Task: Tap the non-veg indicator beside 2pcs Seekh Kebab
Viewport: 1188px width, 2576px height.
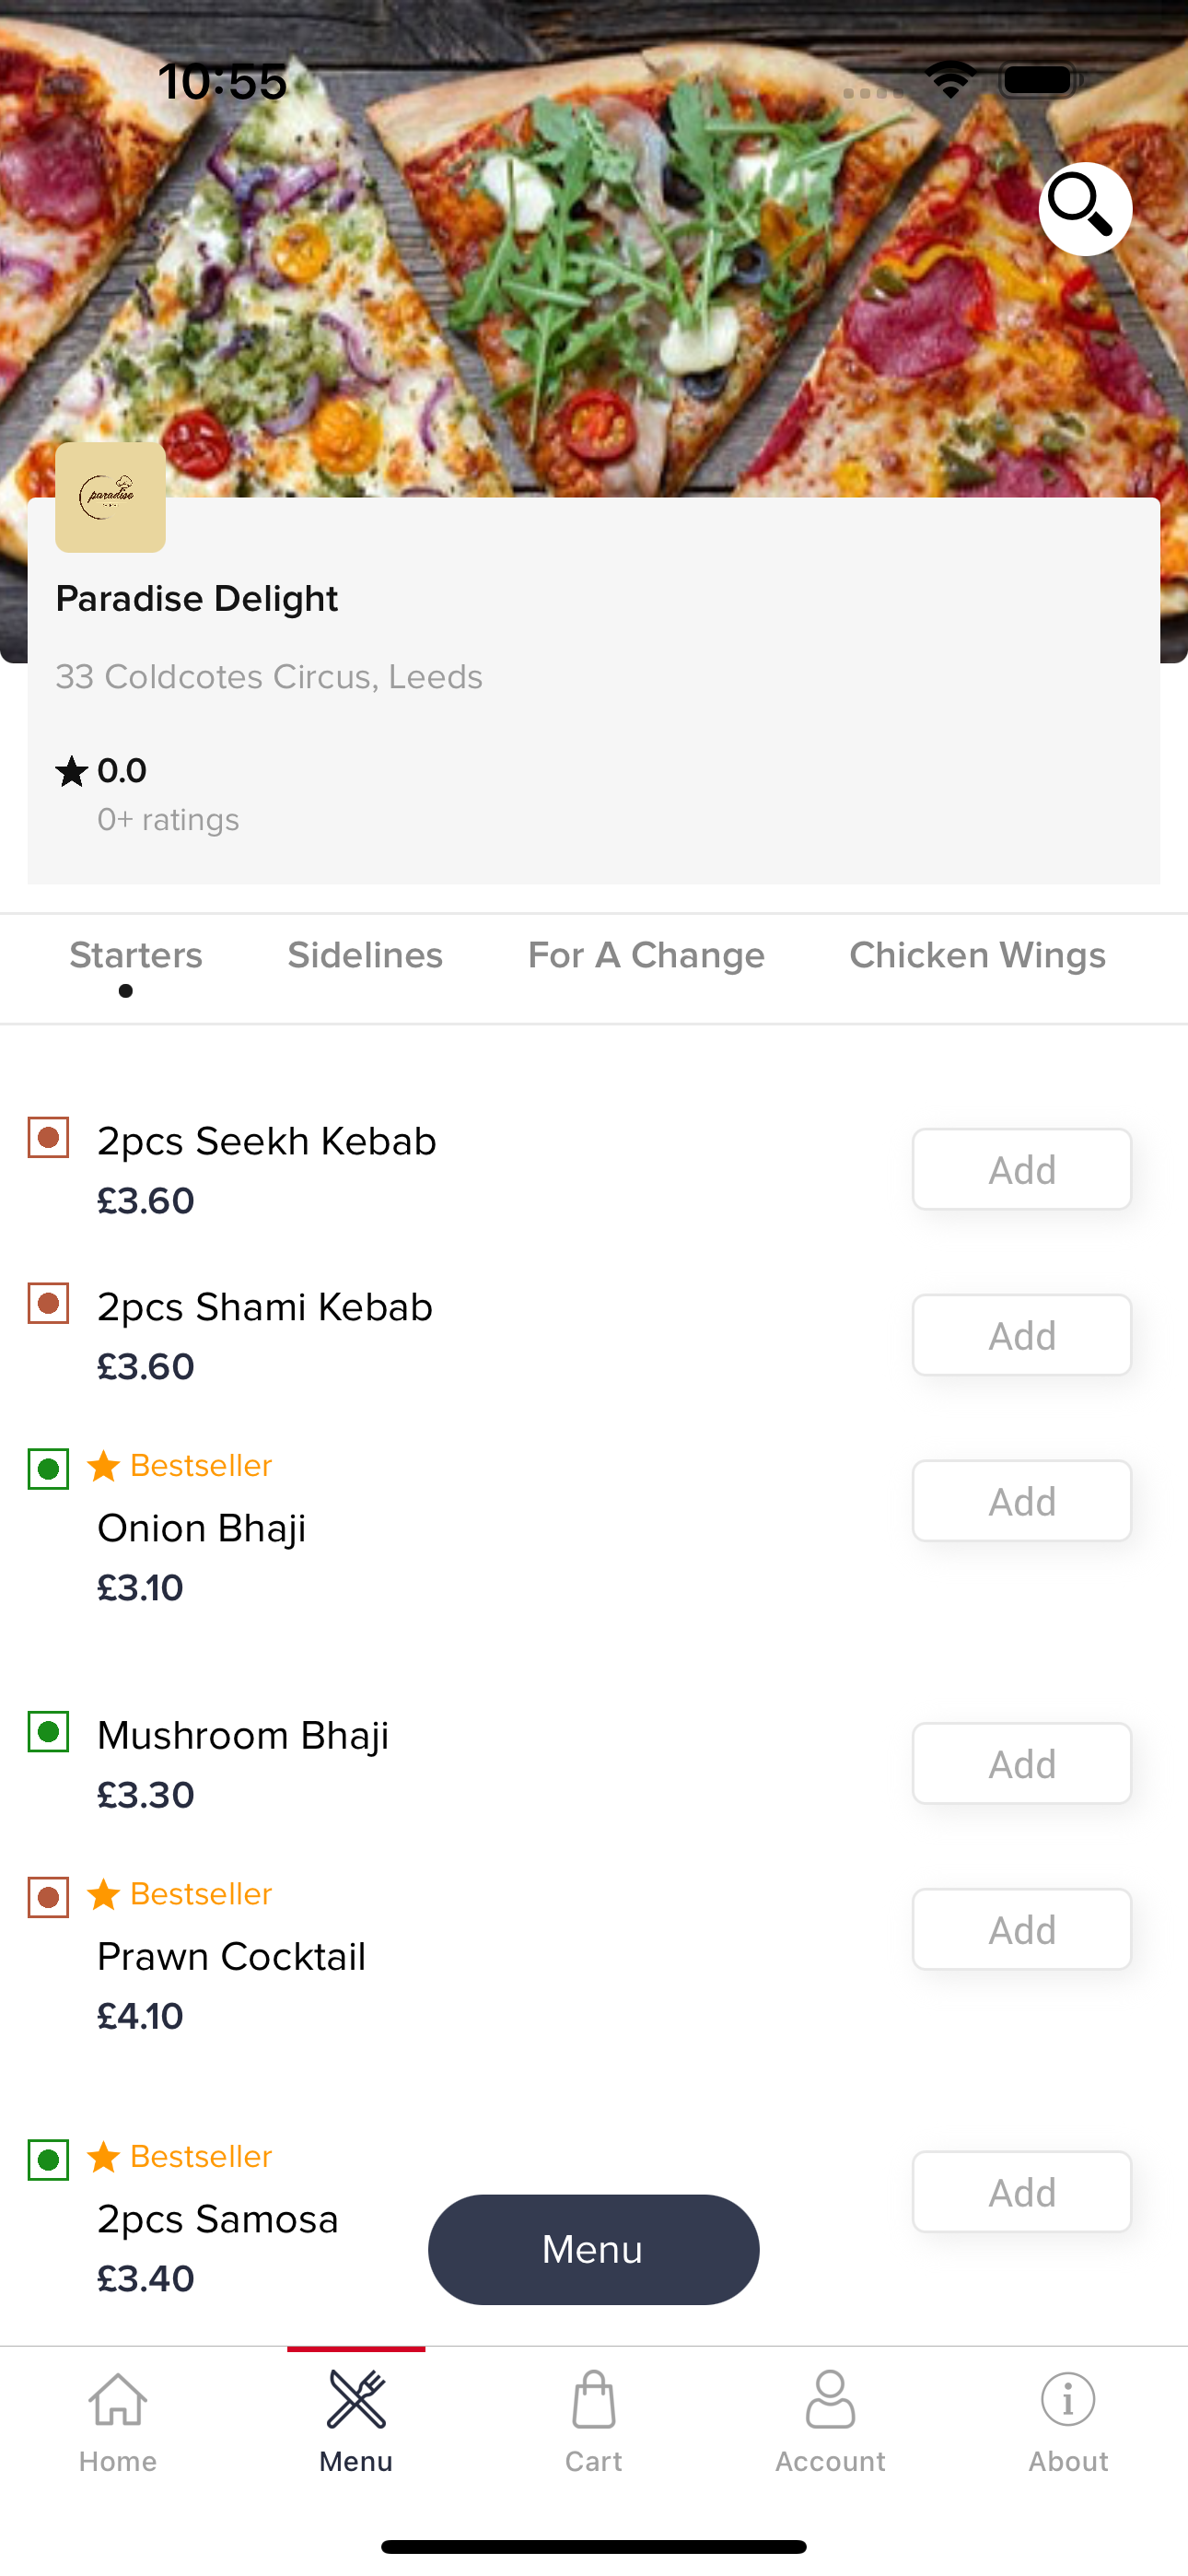Action: [x=48, y=1138]
